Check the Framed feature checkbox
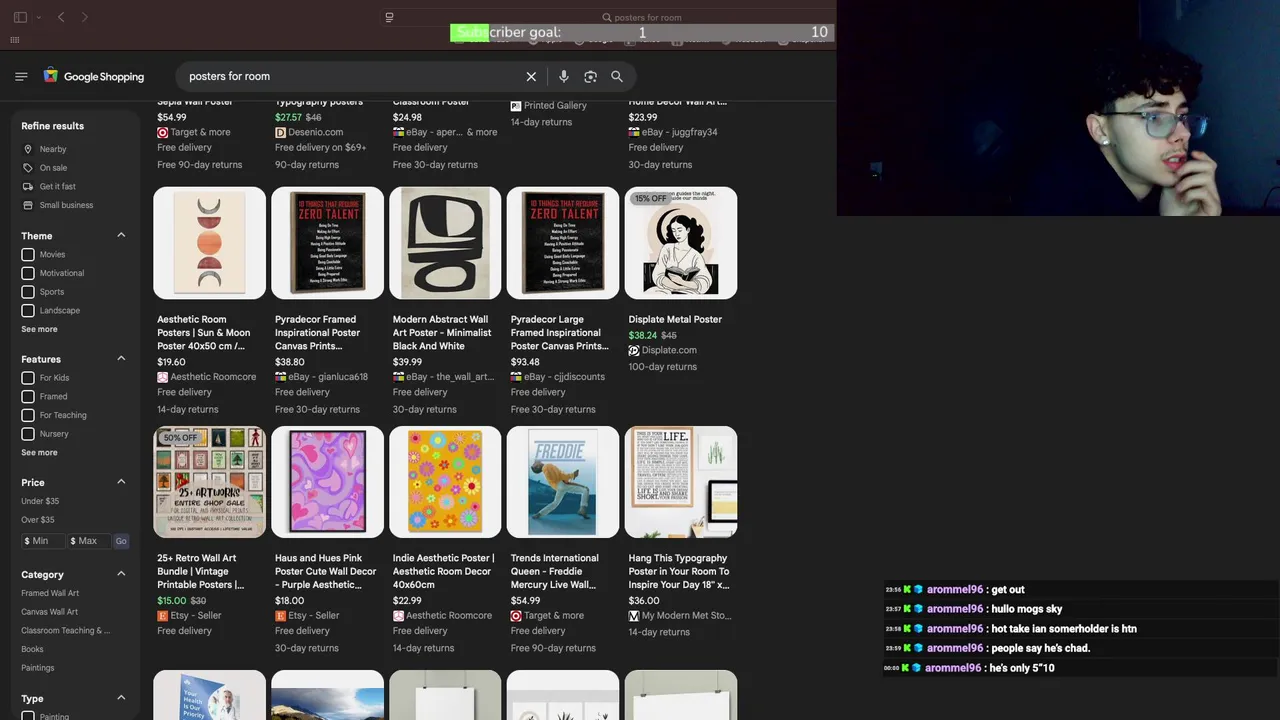This screenshot has width=1280, height=720. tap(28, 396)
